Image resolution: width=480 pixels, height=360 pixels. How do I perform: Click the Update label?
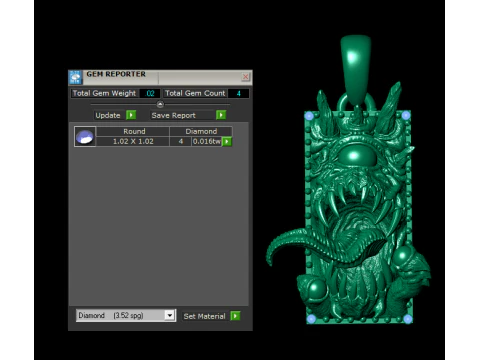click(x=108, y=115)
